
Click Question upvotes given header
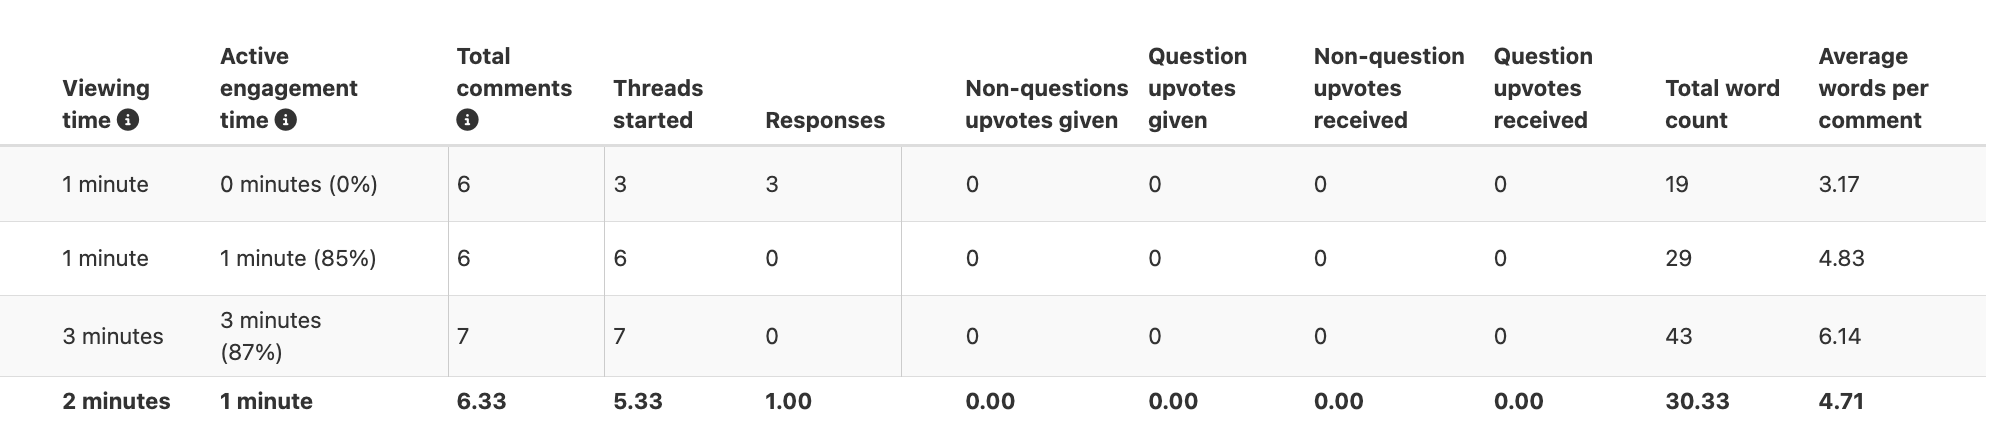coord(1197,88)
